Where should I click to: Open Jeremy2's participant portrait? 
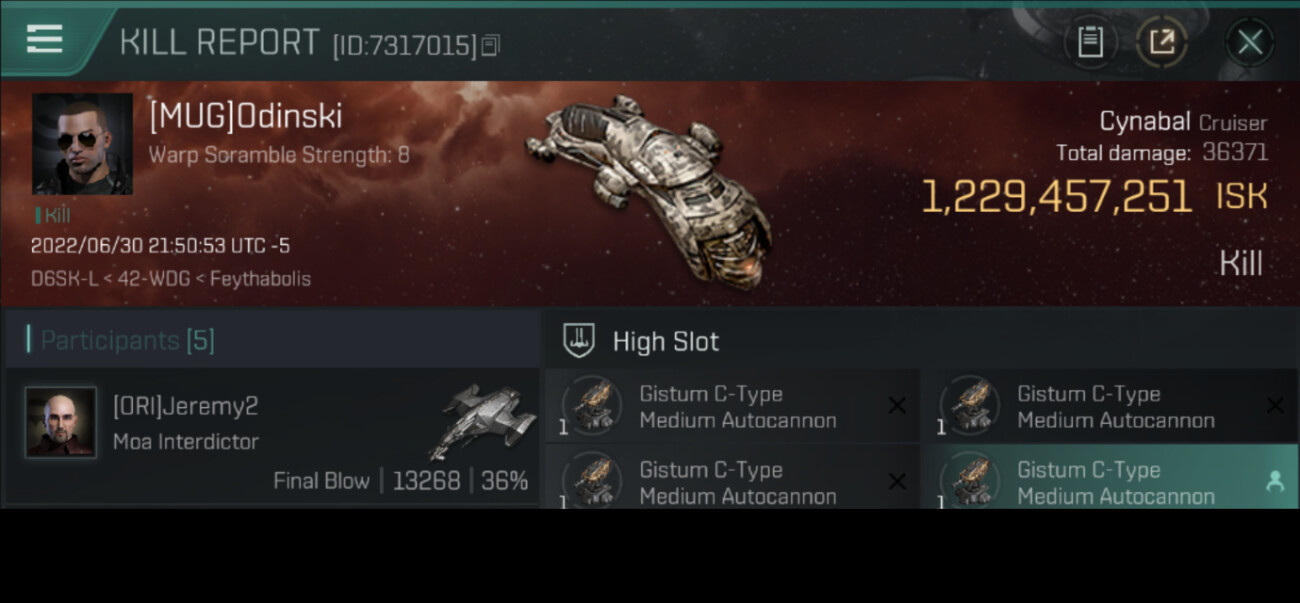[61, 422]
